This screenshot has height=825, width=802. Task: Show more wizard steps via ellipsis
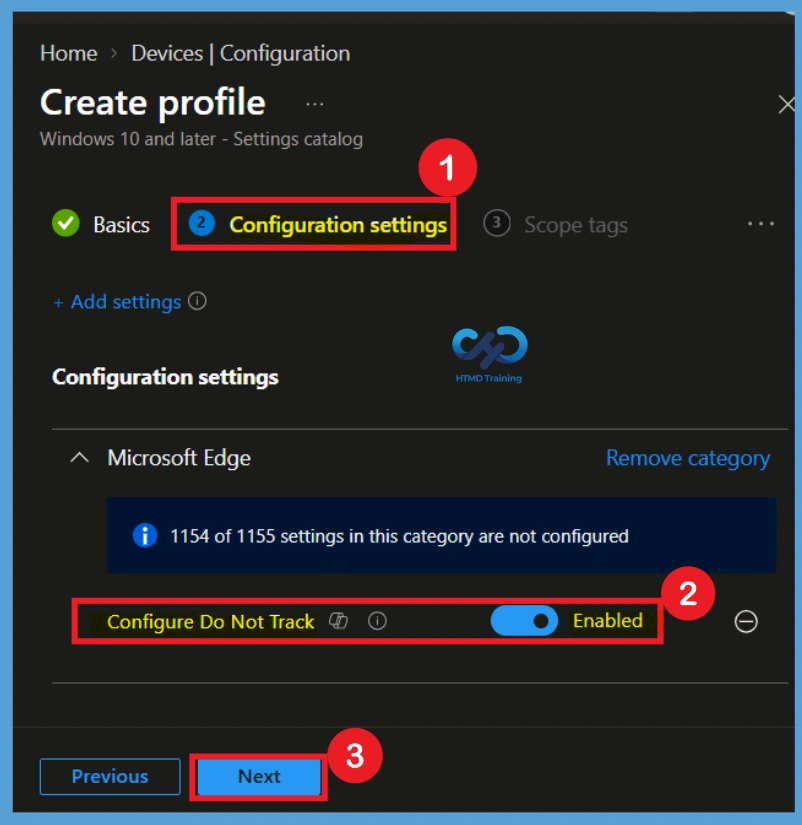coord(761,224)
